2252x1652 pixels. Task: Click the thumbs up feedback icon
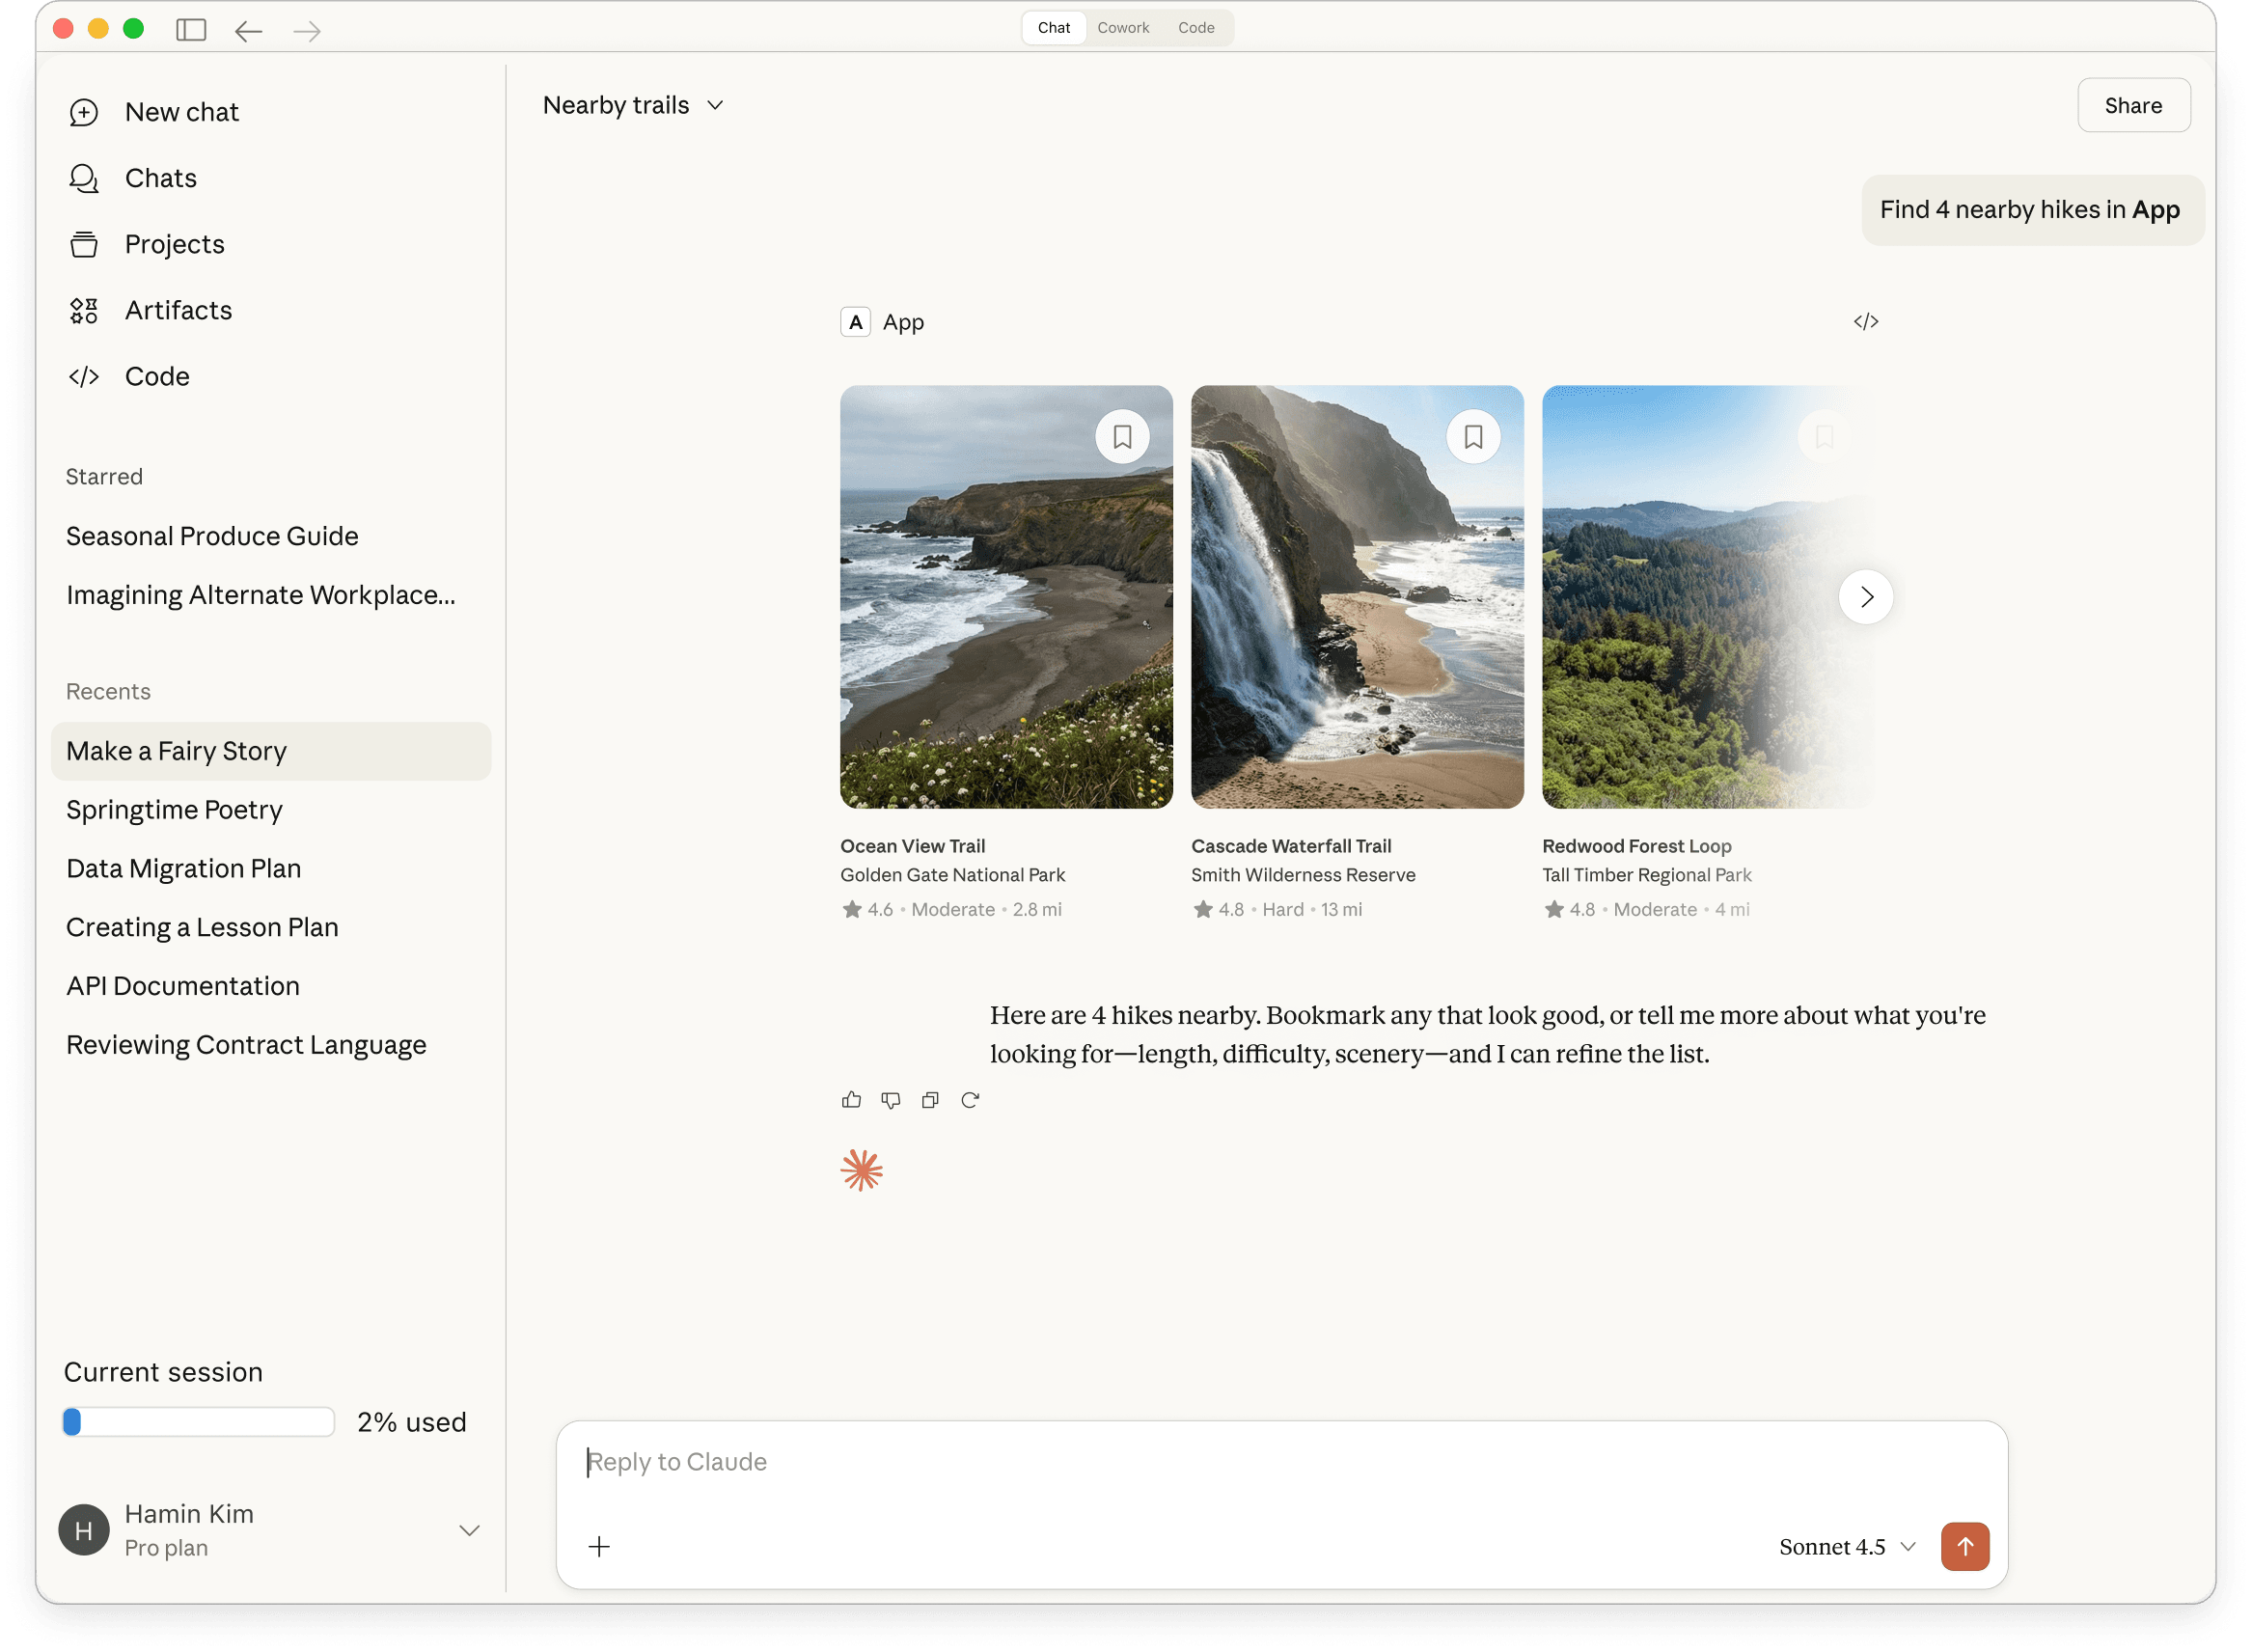851,1100
